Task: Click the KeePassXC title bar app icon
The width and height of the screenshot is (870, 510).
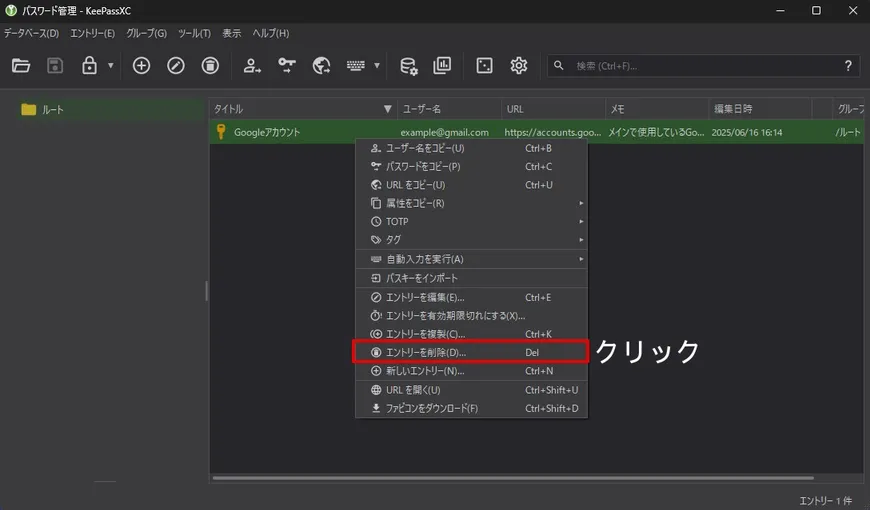Action: [x=11, y=11]
